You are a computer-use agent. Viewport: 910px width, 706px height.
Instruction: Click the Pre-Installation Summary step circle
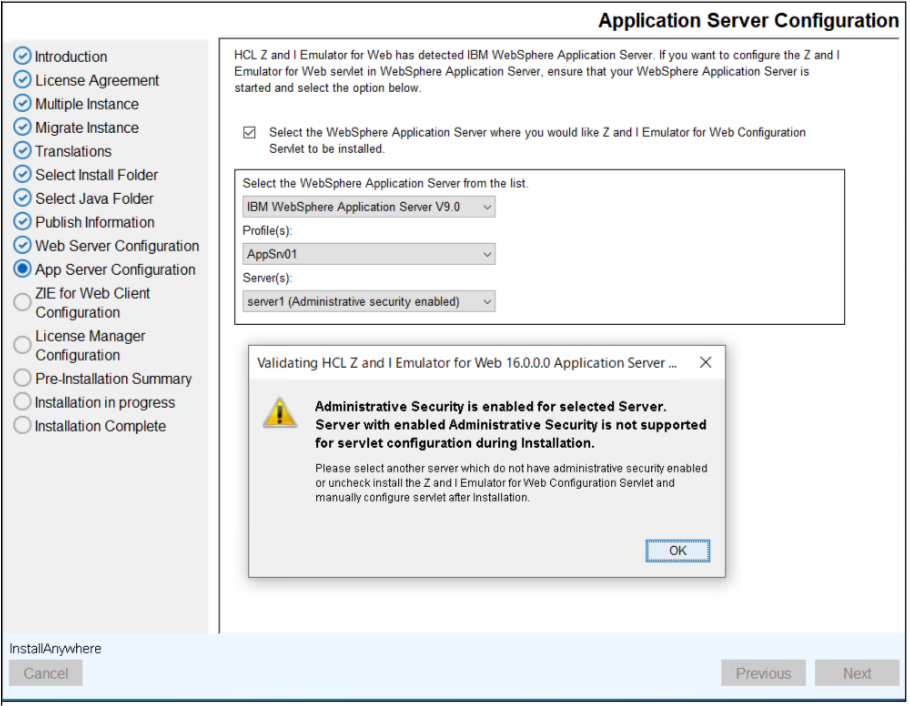pyautogui.click(x=22, y=378)
